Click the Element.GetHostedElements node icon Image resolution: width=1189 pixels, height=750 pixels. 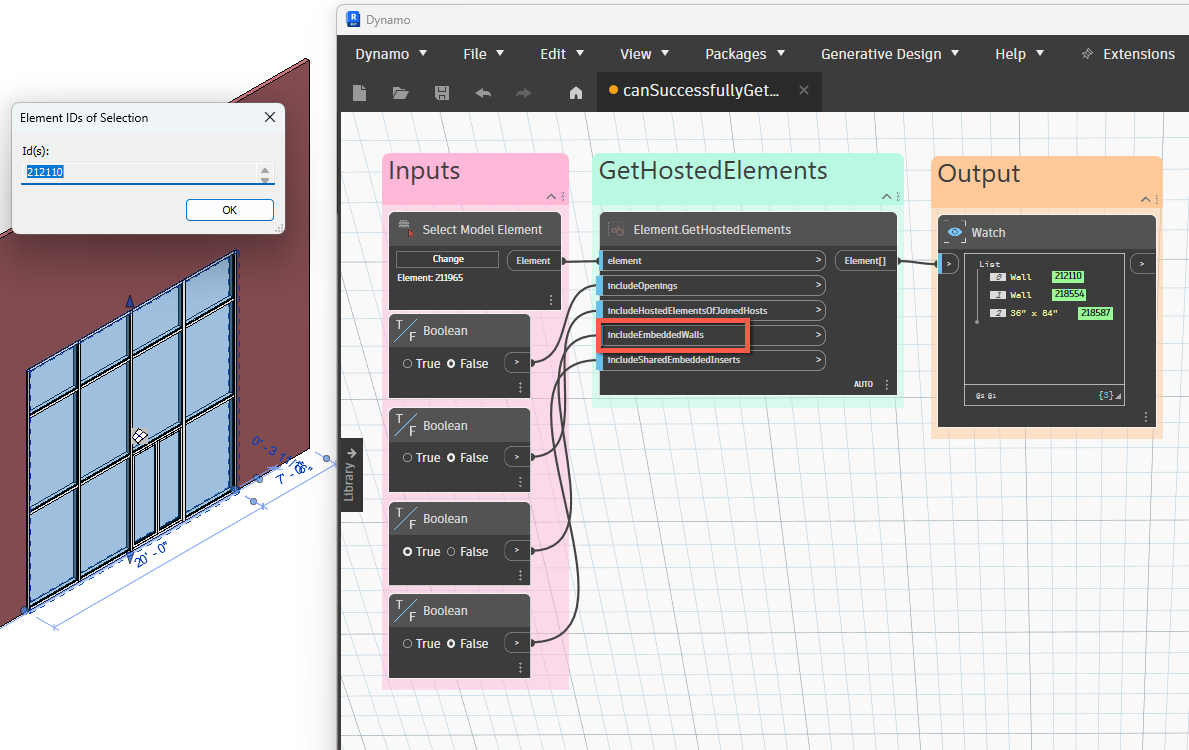tap(617, 229)
